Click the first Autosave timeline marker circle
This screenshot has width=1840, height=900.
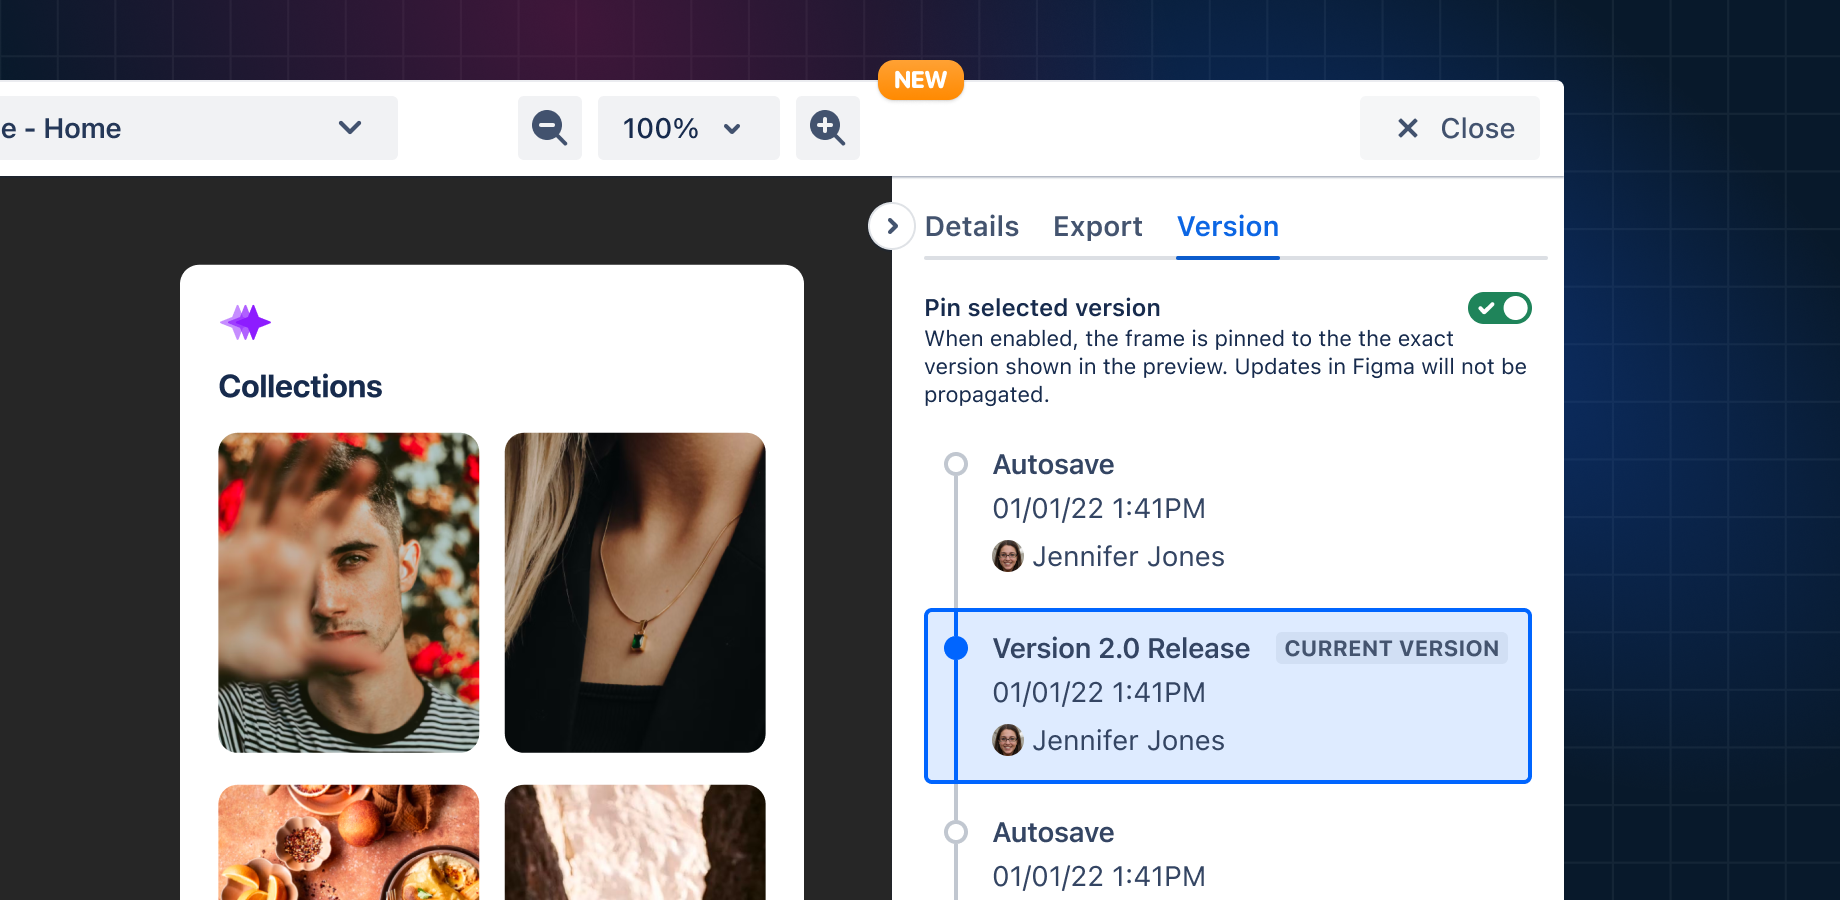[x=956, y=464]
